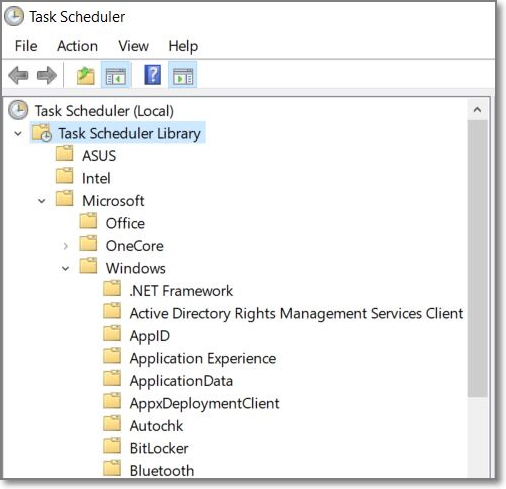
Task: Click the scrollbar up arrow
Action: pos(478,110)
